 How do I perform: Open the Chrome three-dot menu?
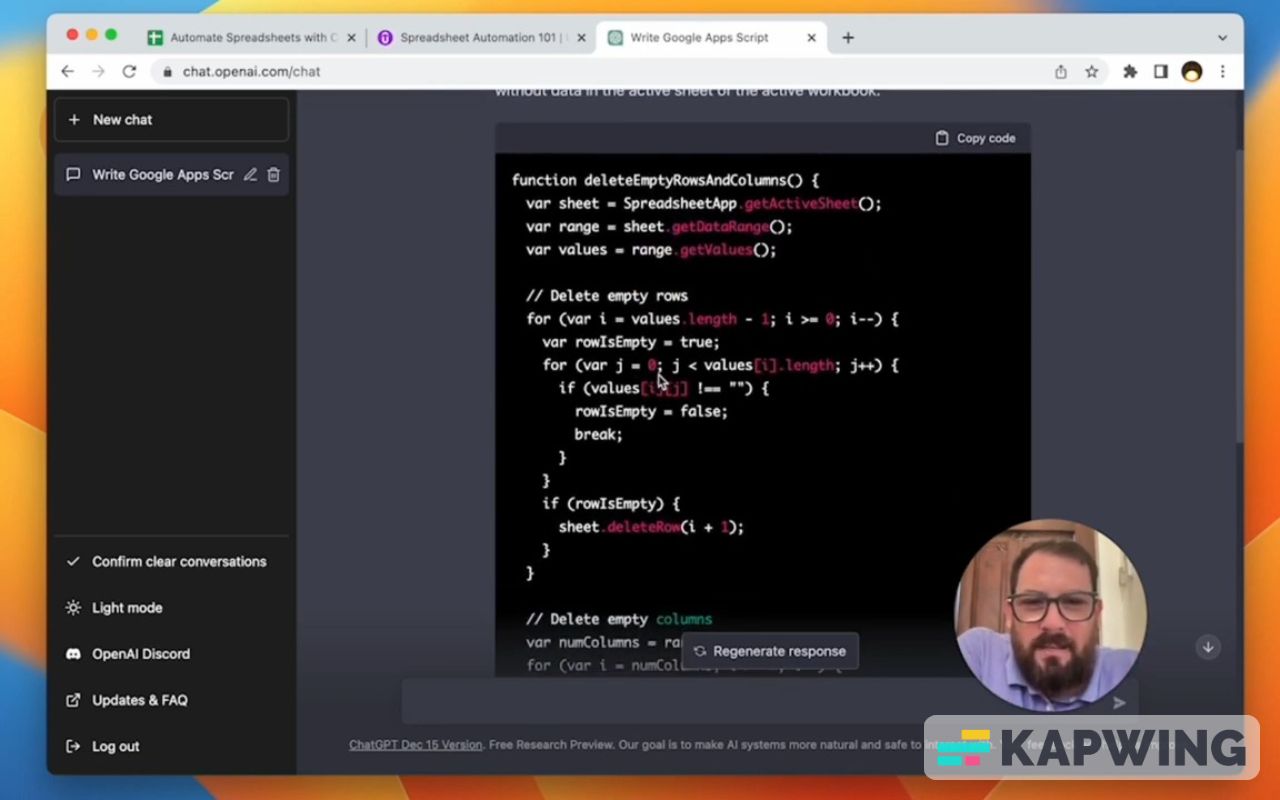1222,72
